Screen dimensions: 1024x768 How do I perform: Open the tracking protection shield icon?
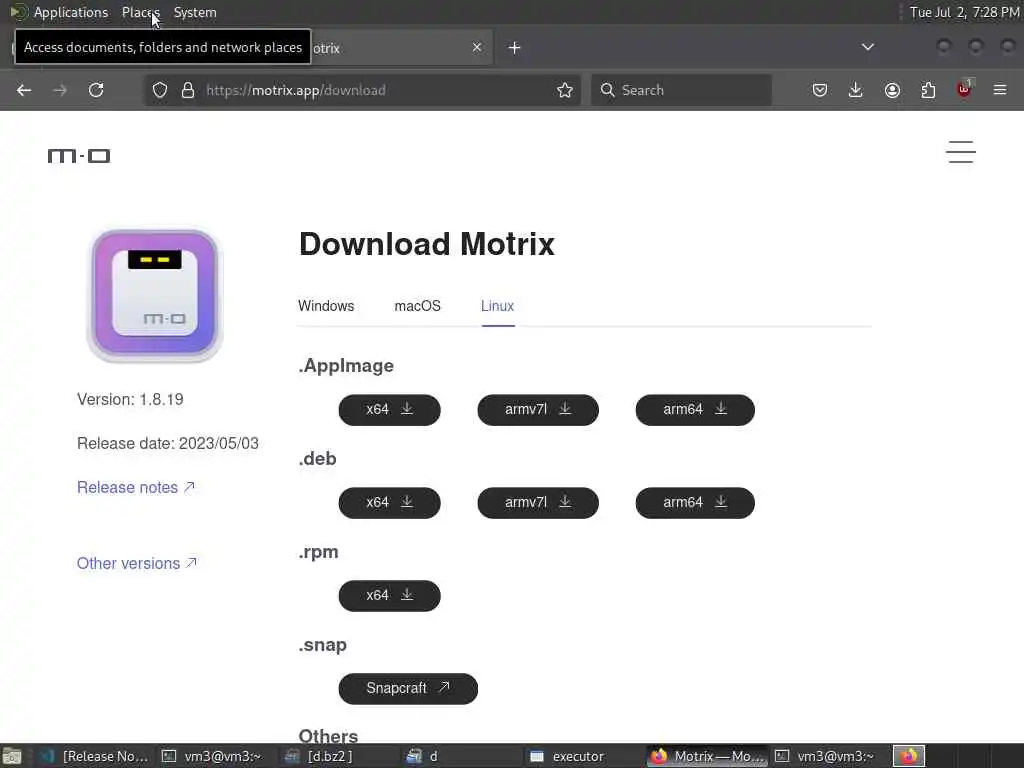point(160,90)
